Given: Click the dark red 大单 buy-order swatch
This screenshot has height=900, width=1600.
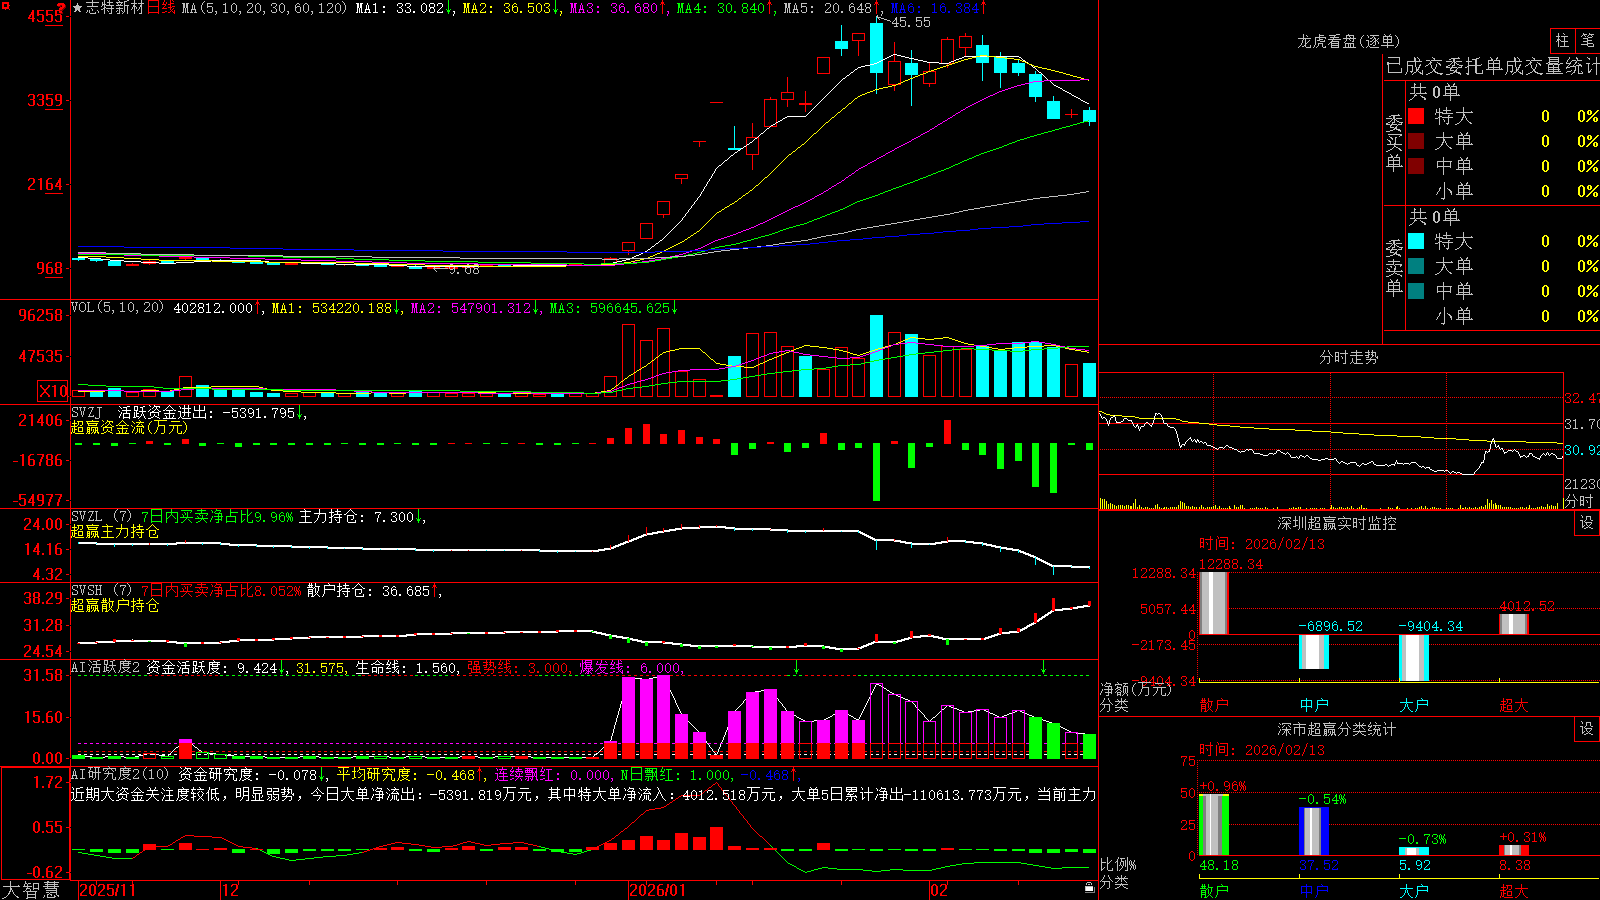Looking at the screenshot, I should (x=1416, y=141).
